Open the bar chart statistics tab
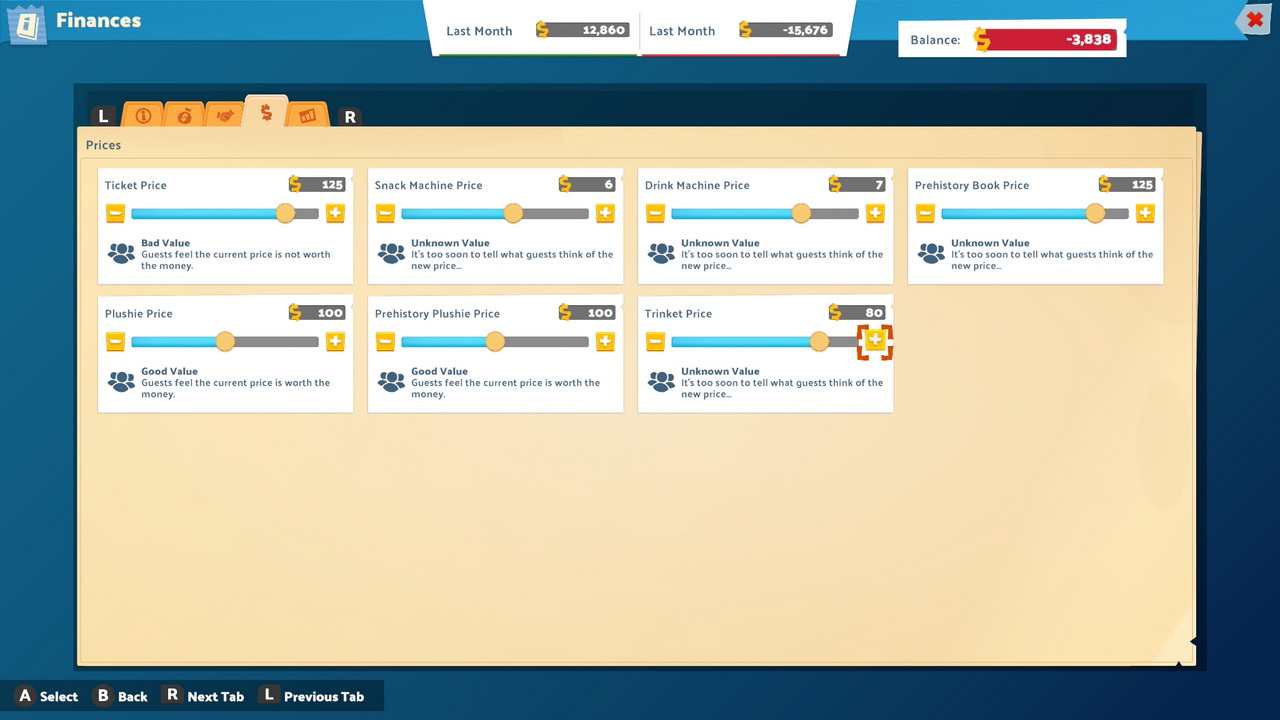 coord(307,116)
